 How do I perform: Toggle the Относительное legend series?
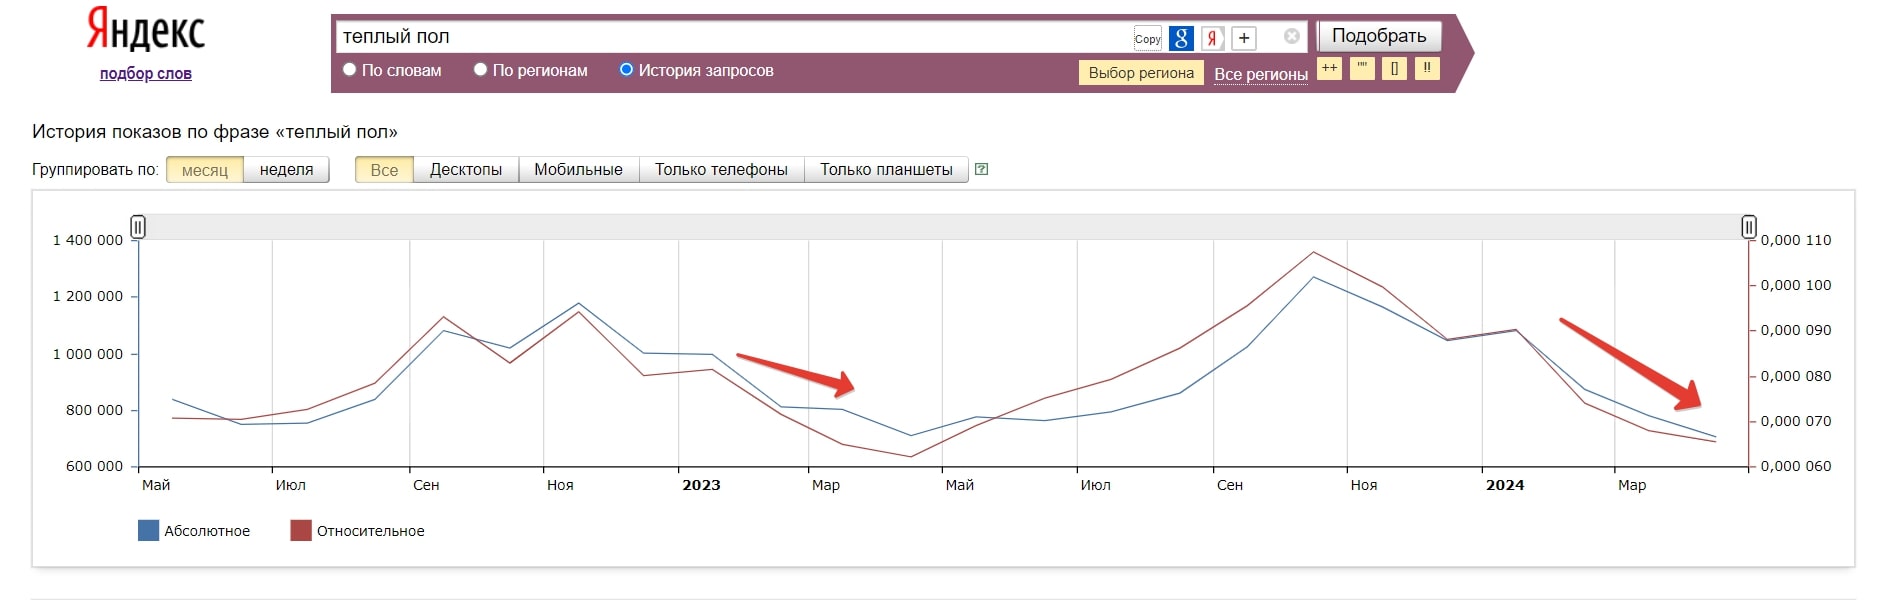(357, 531)
